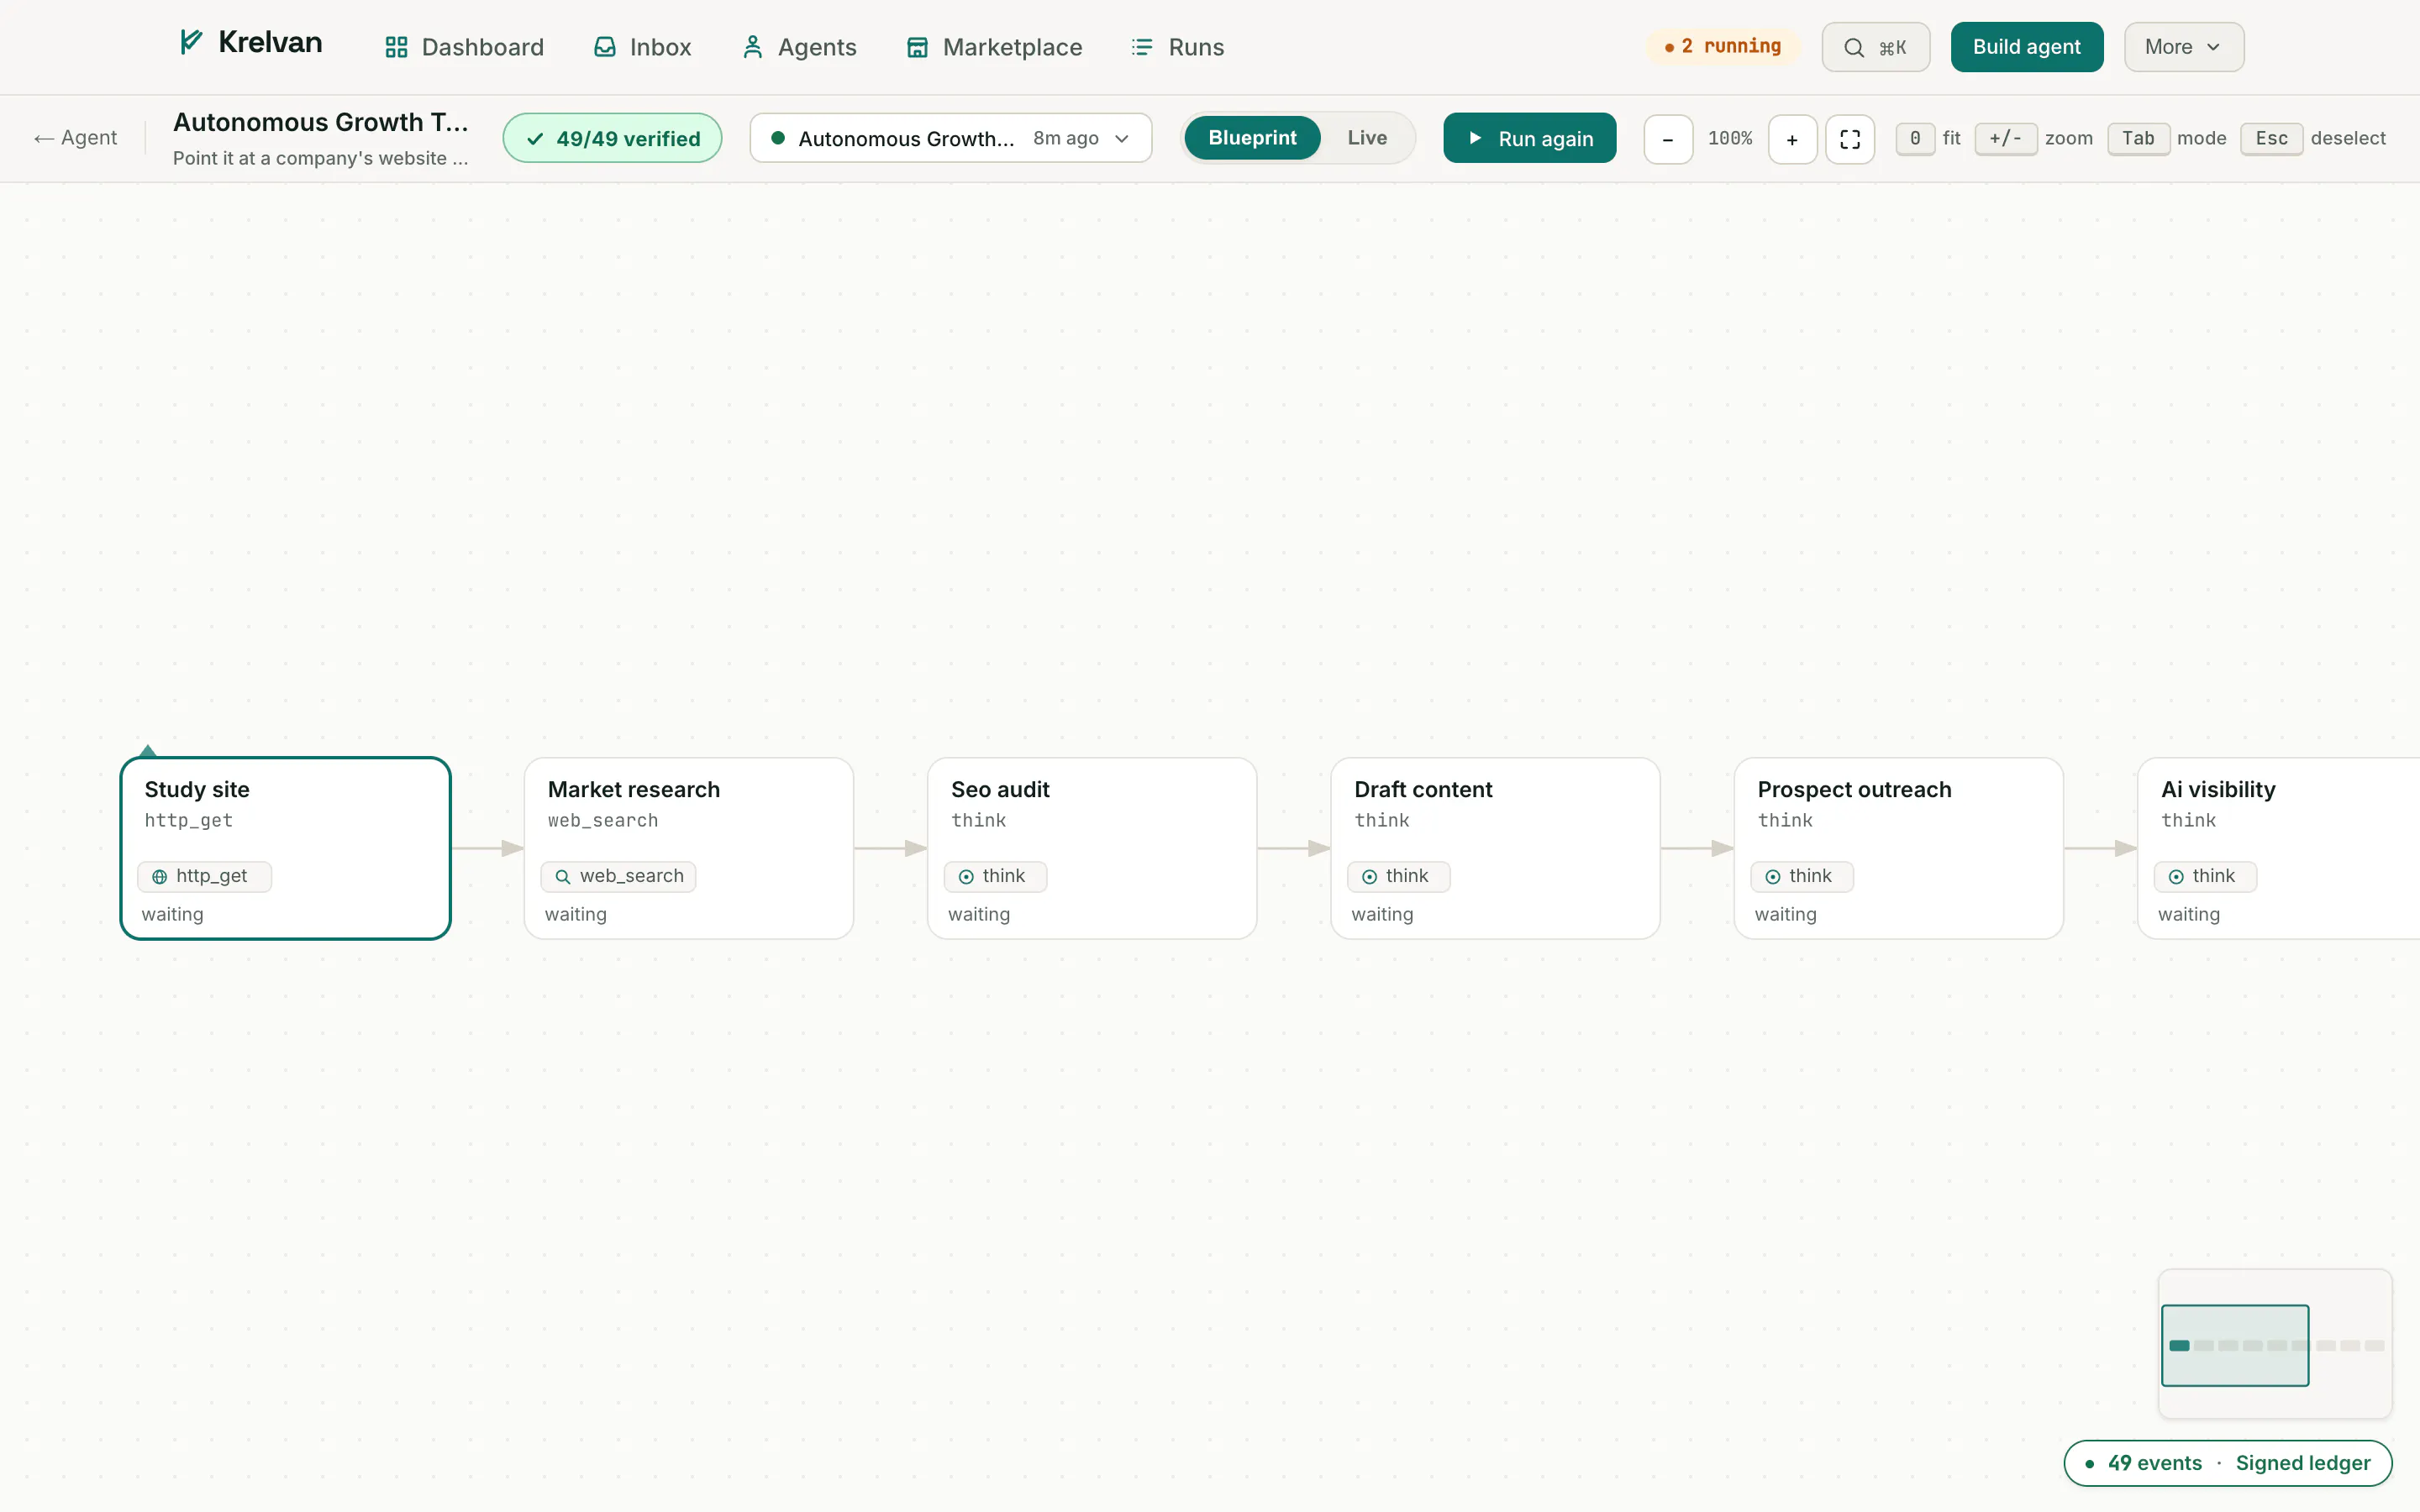Click the Krelvan logo

(250, 43)
